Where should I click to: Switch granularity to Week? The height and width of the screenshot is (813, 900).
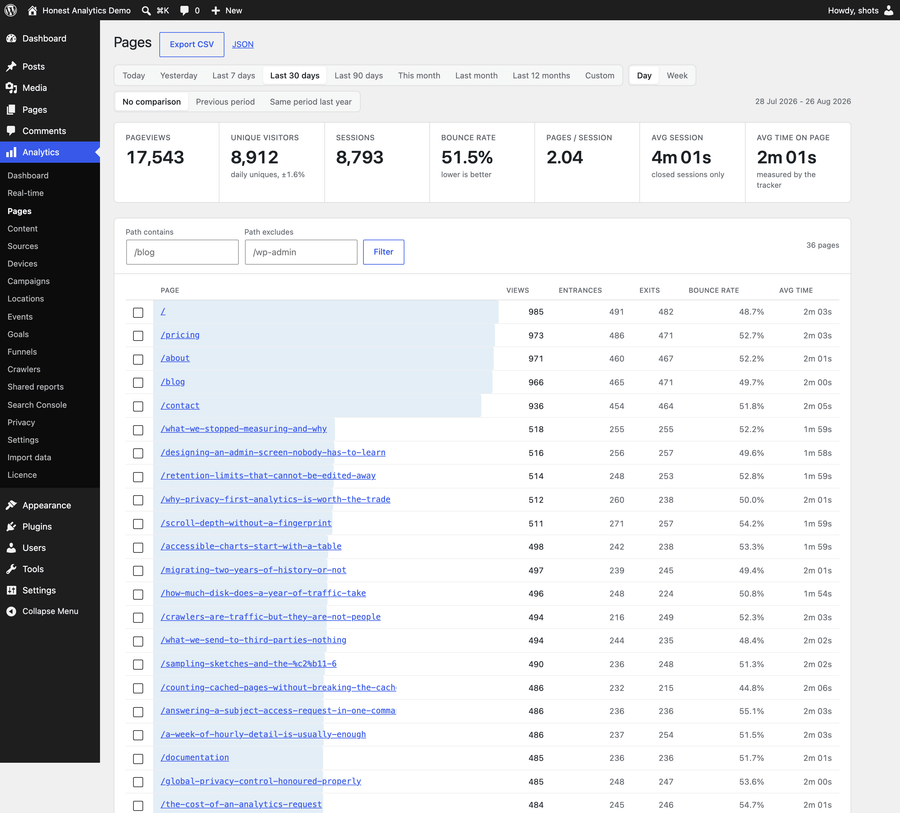(x=677, y=75)
